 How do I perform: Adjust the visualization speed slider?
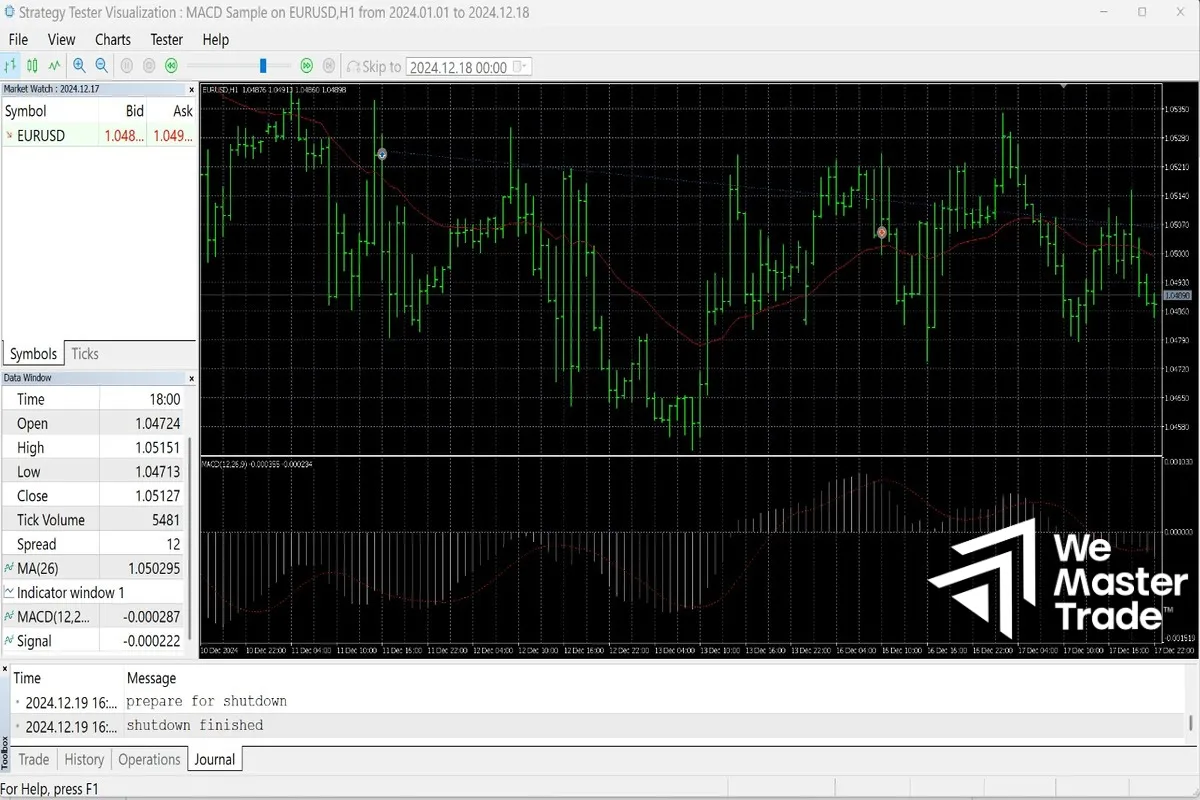pos(262,65)
